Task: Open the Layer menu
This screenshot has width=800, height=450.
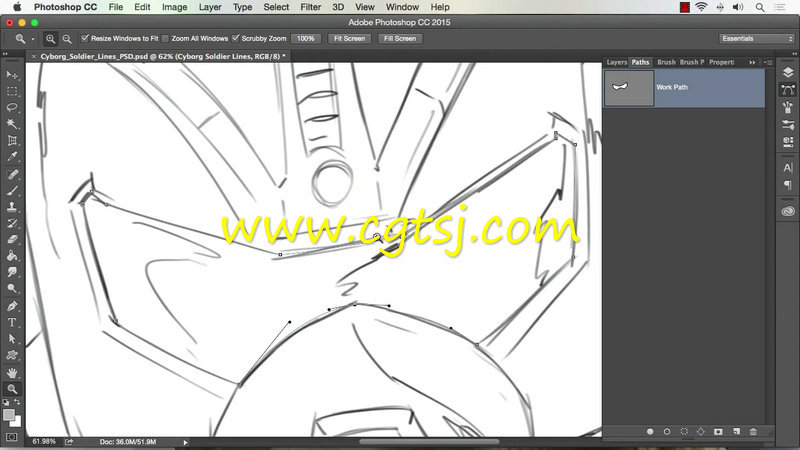Action: [x=210, y=7]
